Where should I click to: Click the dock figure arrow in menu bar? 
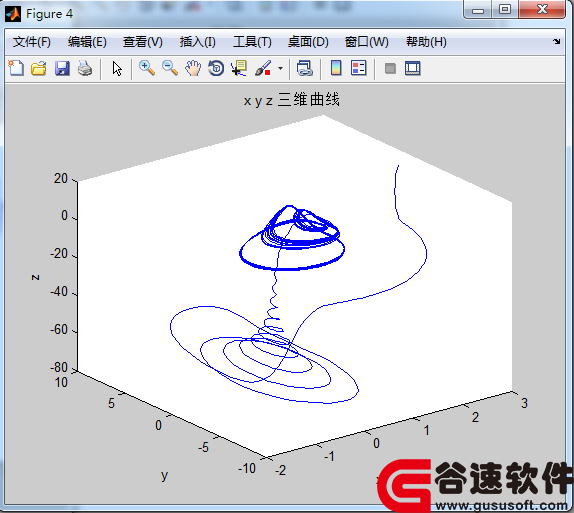point(557,41)
